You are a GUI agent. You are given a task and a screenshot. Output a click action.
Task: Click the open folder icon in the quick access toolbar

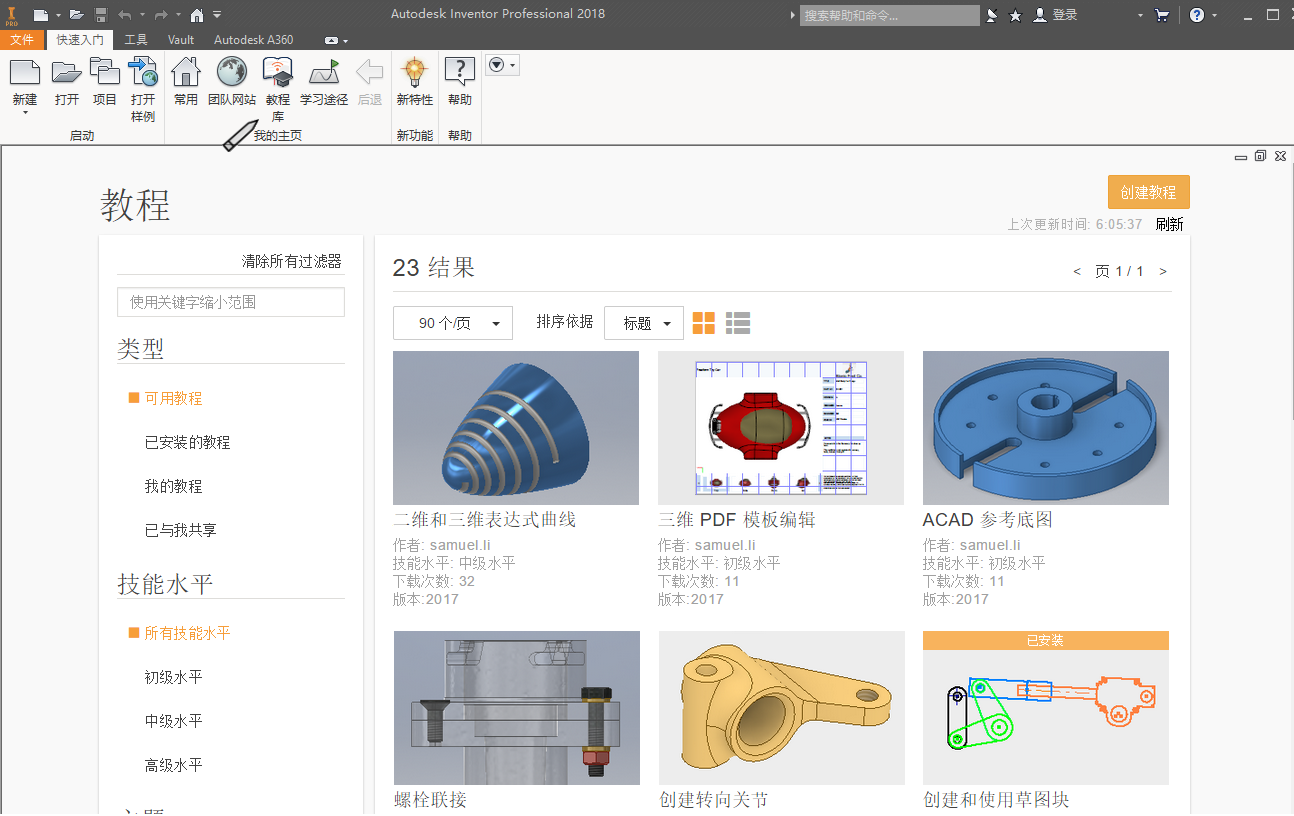coord(76,15)
